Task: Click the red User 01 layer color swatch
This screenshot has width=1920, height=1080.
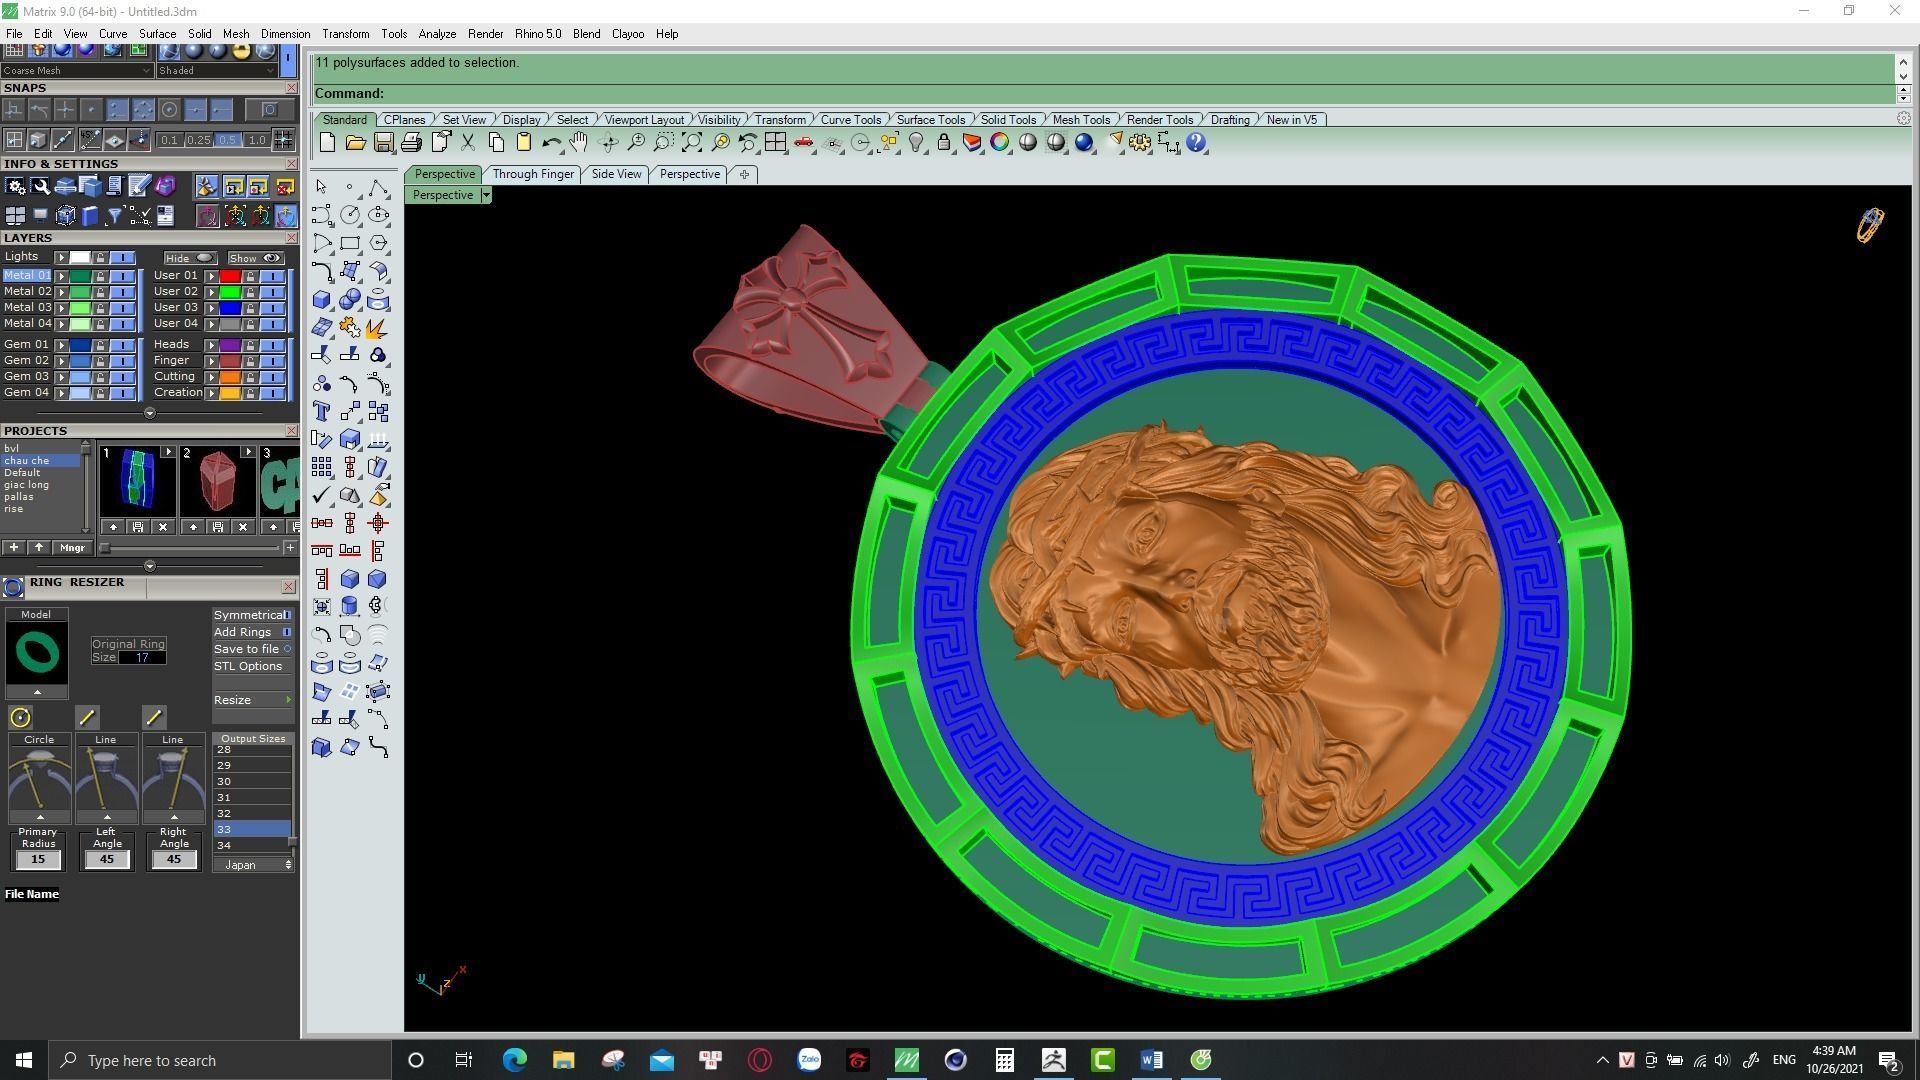Action: click(230, 276)
